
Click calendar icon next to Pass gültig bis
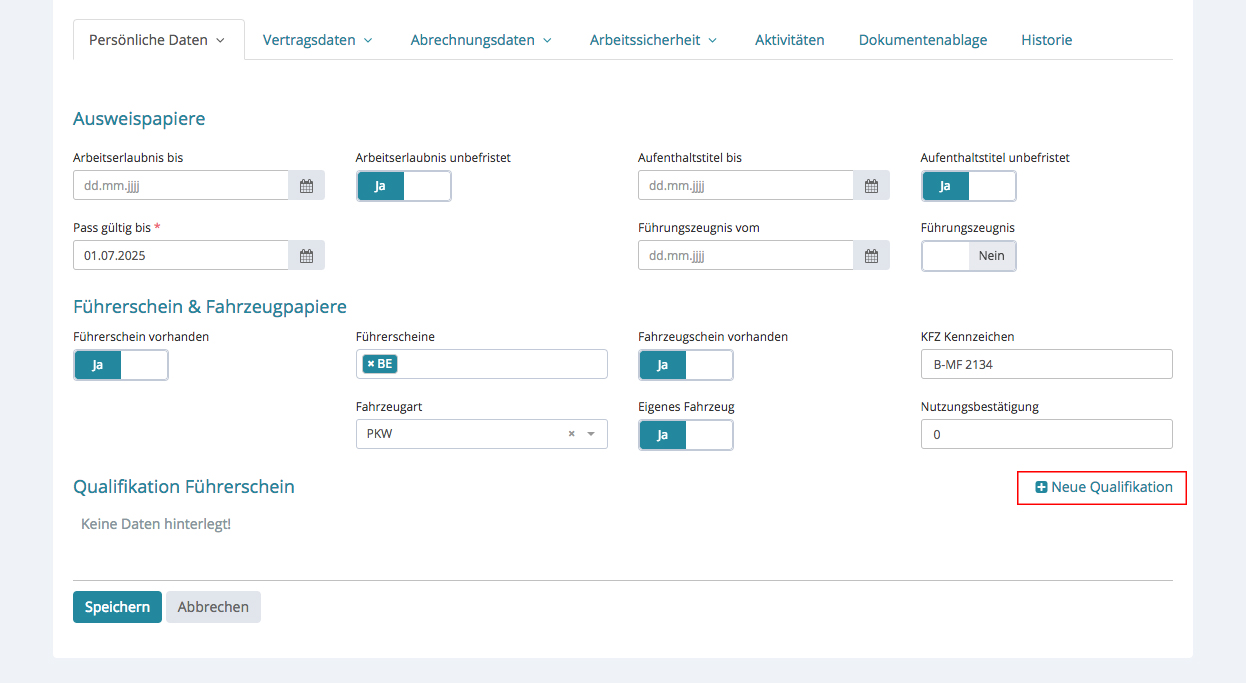pos(306,256)
